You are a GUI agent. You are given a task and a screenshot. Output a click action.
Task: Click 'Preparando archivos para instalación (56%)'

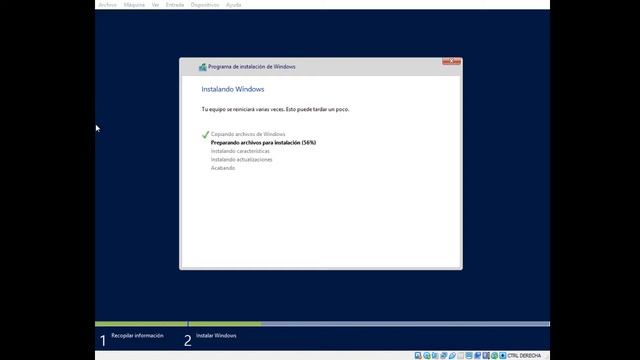pyautogui.click(x=263, y=142)
